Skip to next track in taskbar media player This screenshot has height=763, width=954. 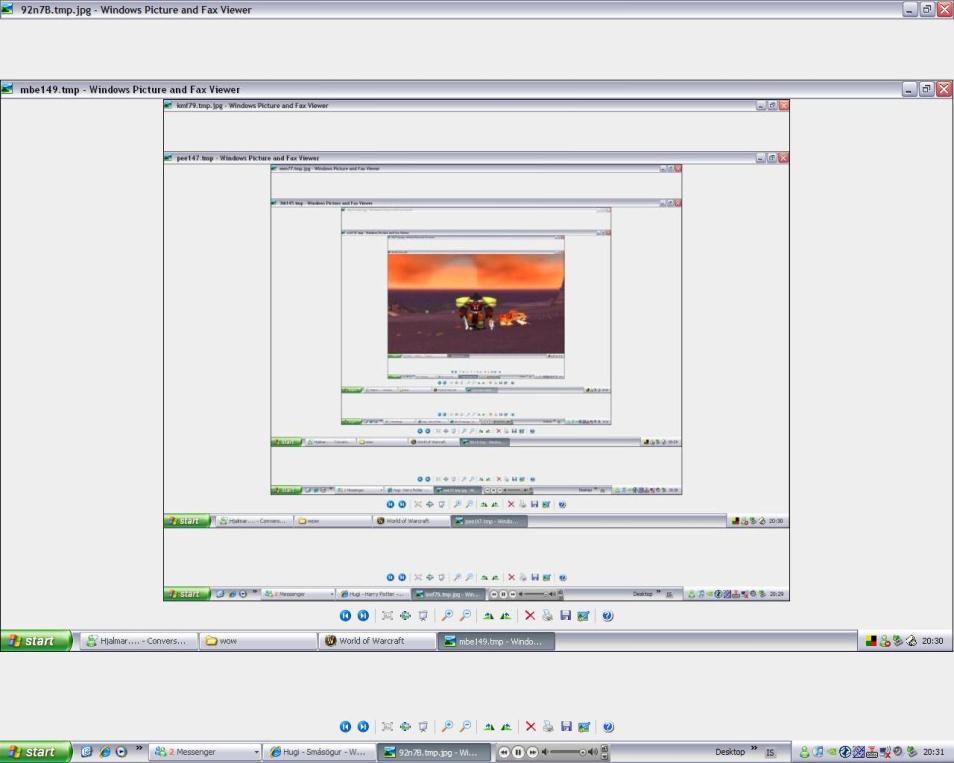pyautogui.click(x=532, y=752)
